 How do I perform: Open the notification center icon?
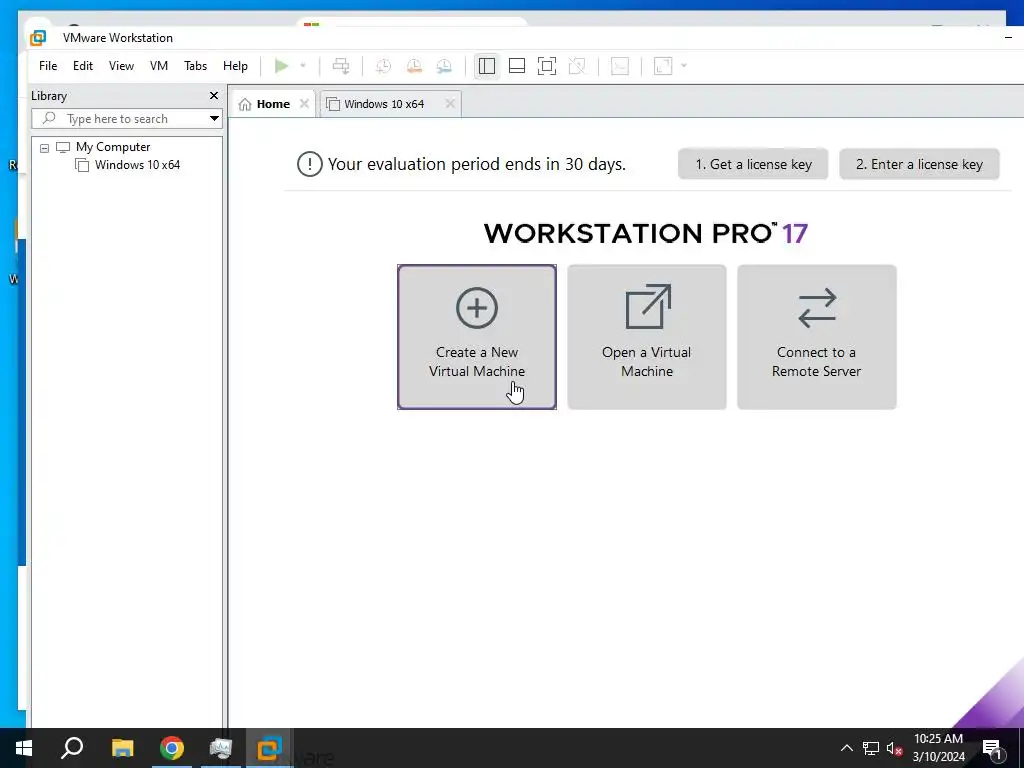click(x=993, y=749)
